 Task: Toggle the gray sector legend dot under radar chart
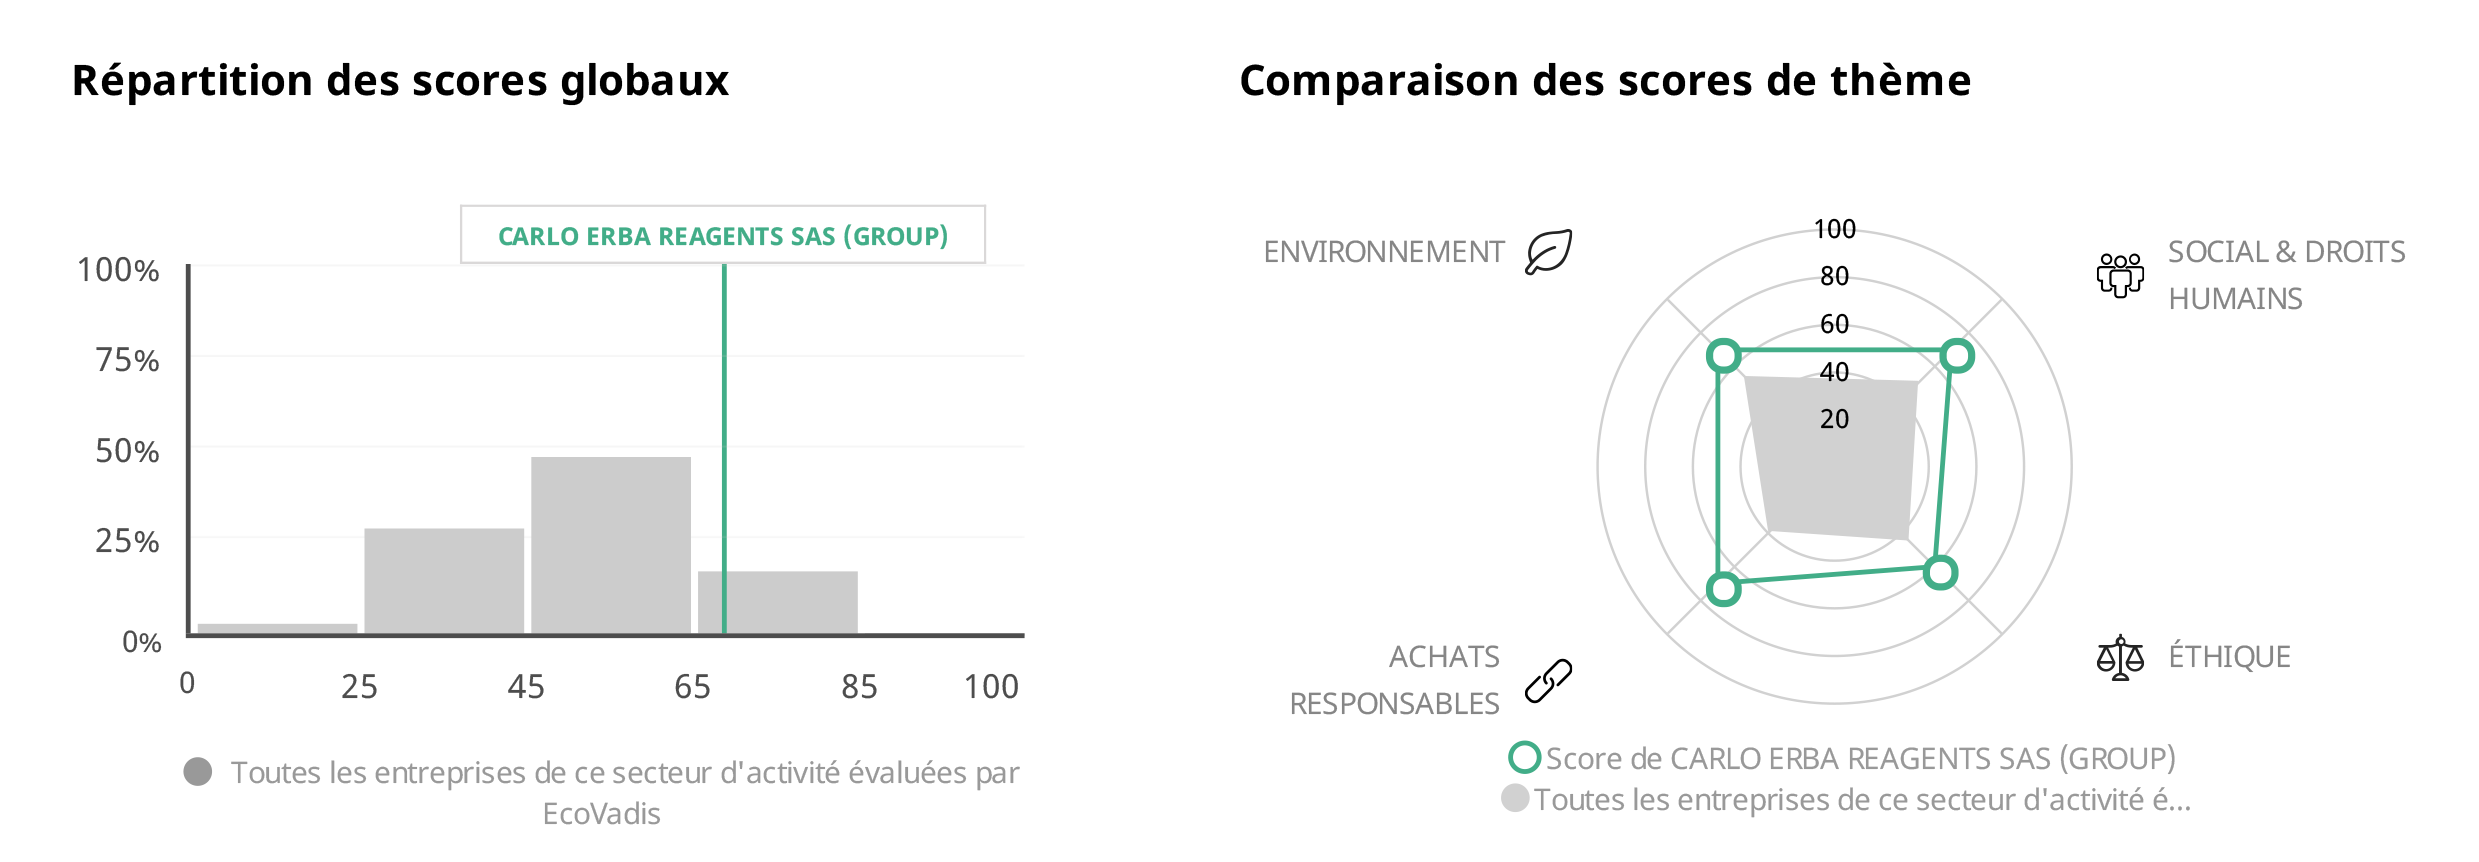pyautogui.click(x=1515, y=798)
